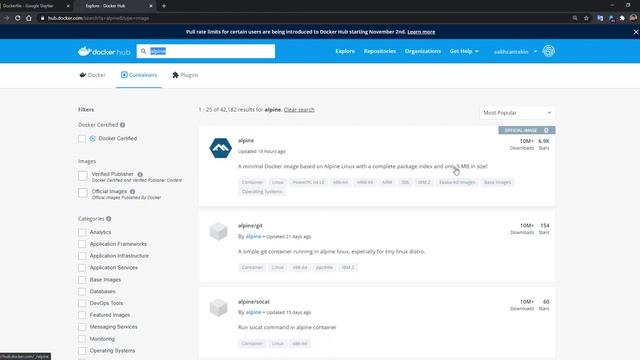The image size is (640, 360).
Task: Click the search magnifier icon in search box
Action: coord(143,51)
